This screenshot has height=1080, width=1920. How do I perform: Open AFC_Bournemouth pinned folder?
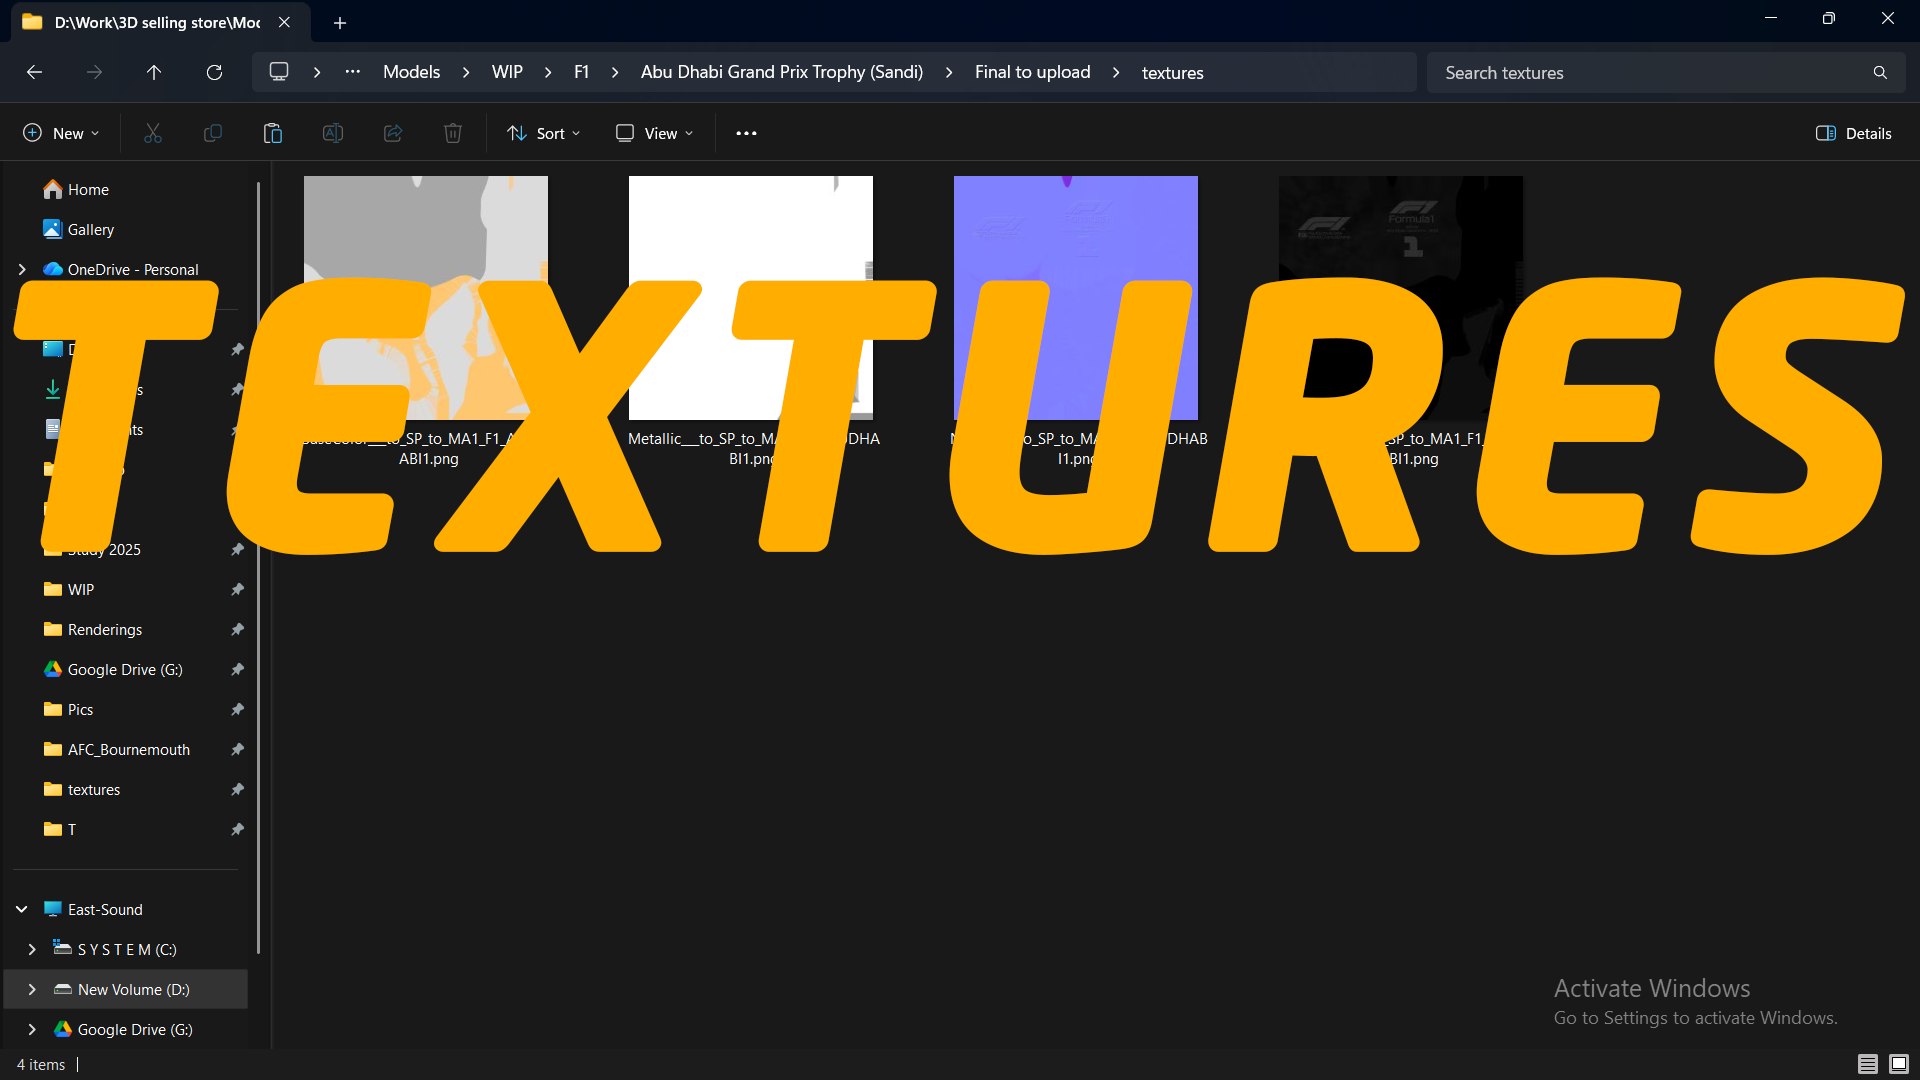117,749
